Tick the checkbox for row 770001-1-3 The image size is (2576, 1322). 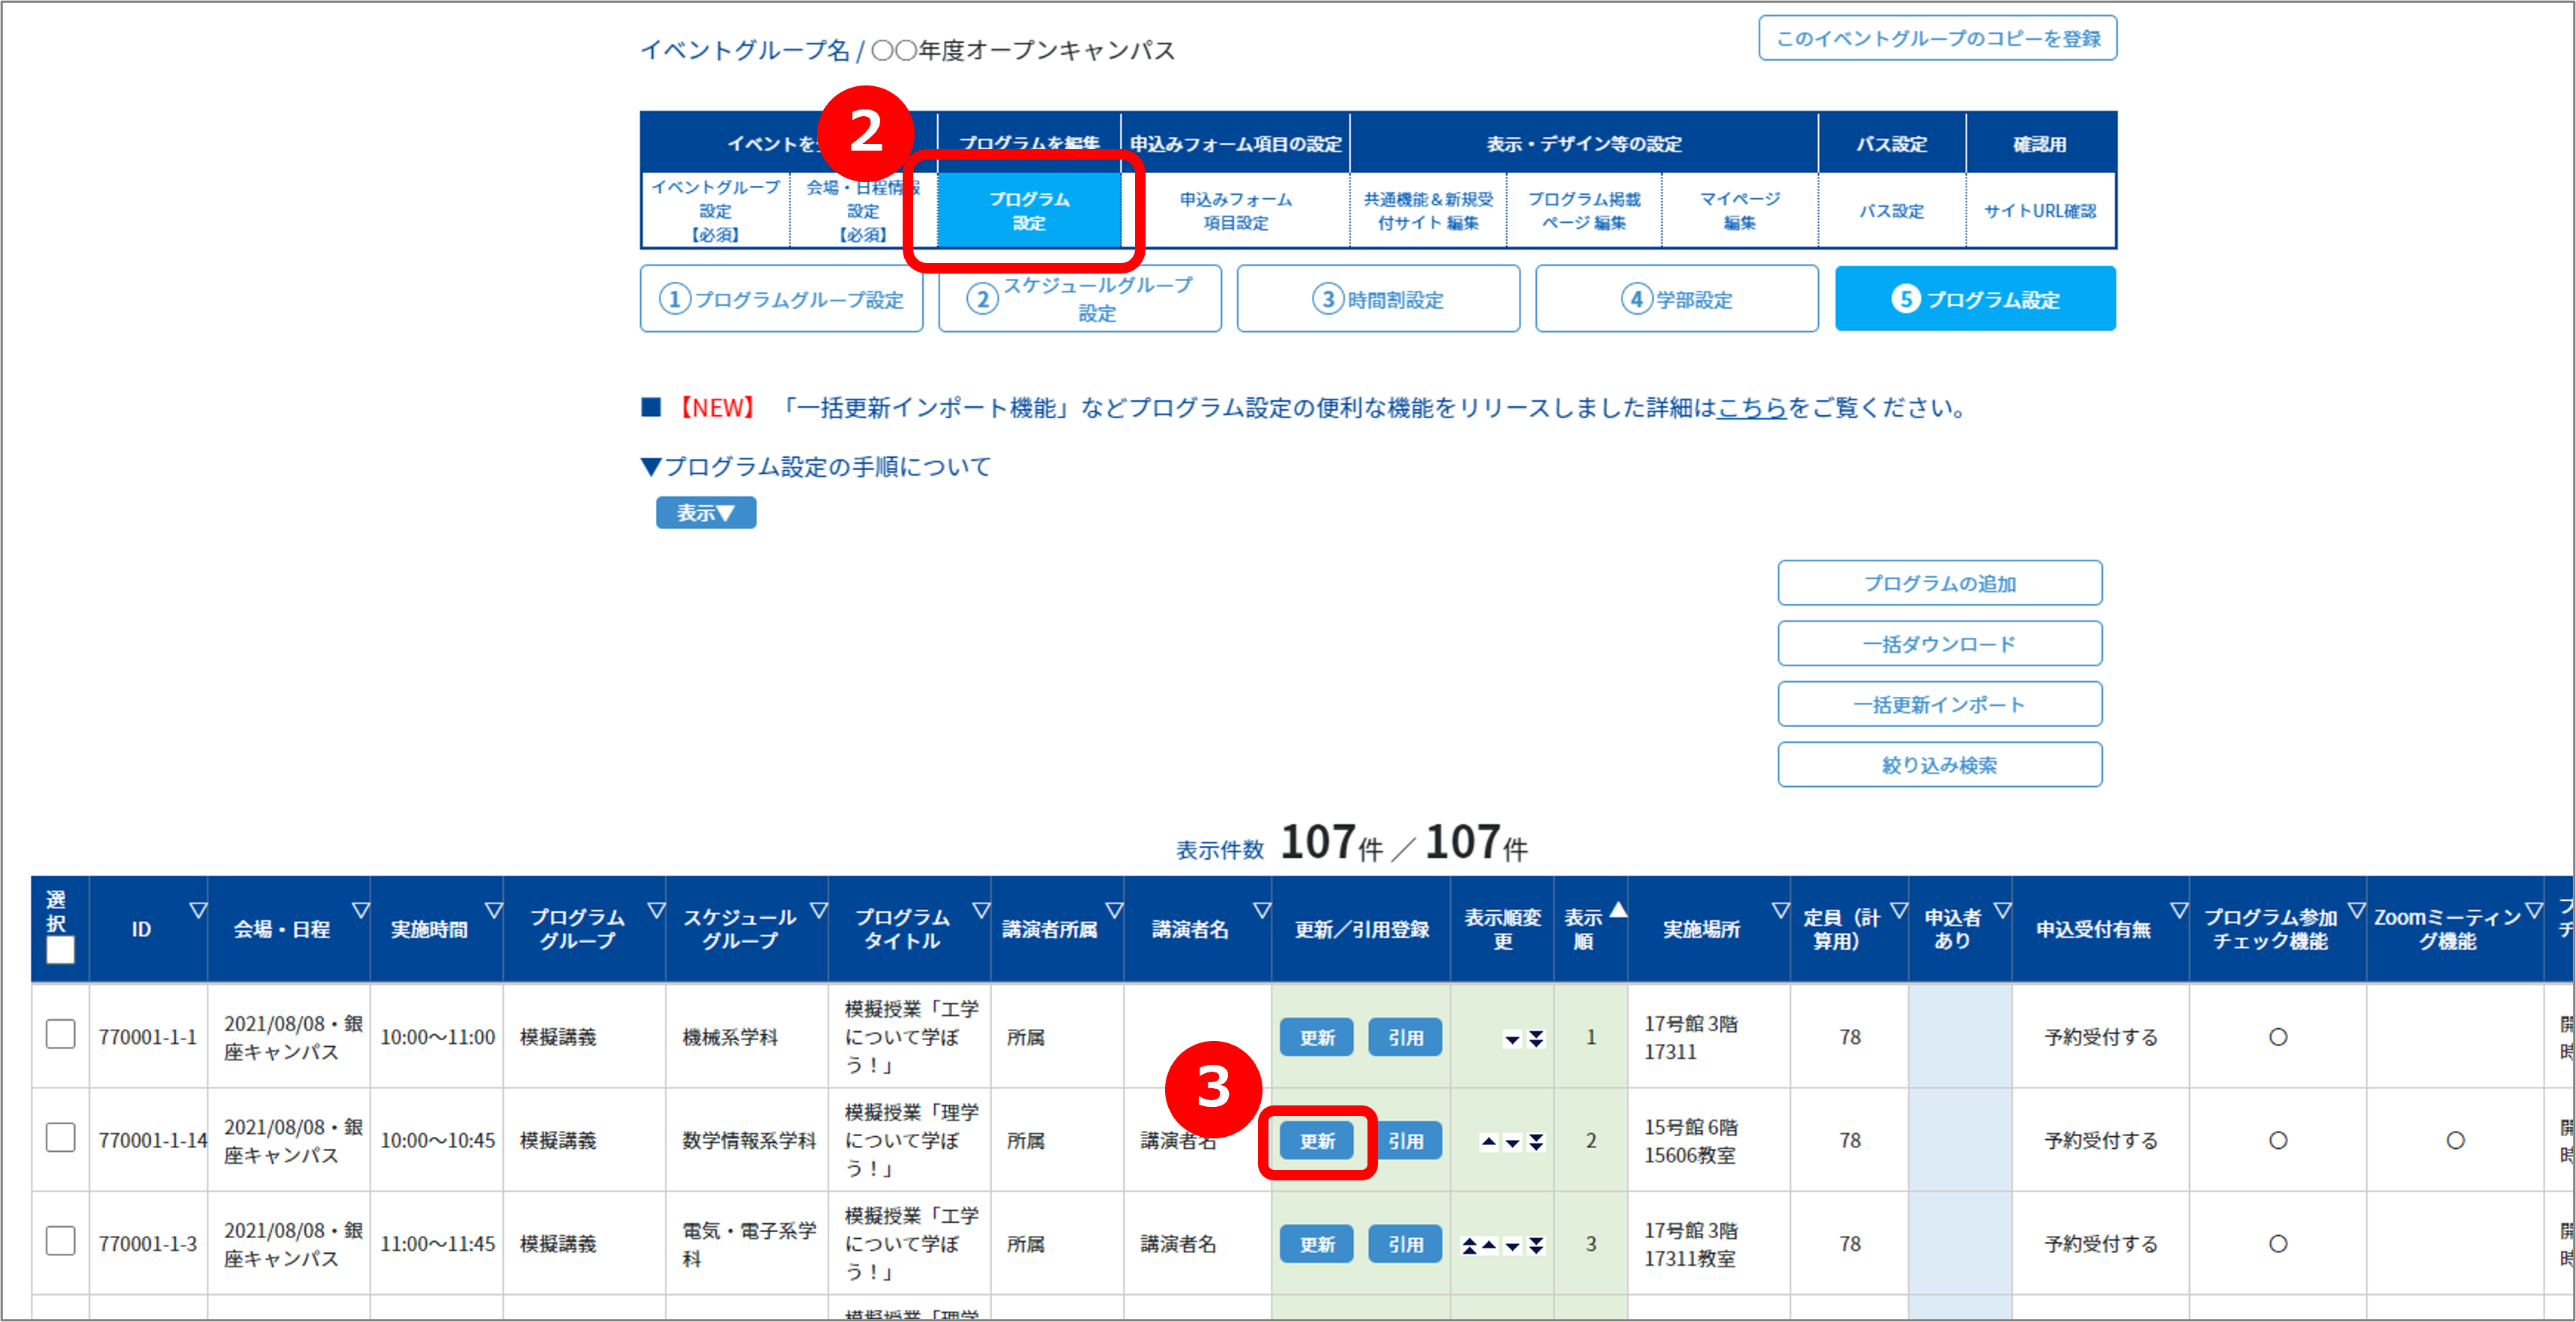click(61, 1240)
